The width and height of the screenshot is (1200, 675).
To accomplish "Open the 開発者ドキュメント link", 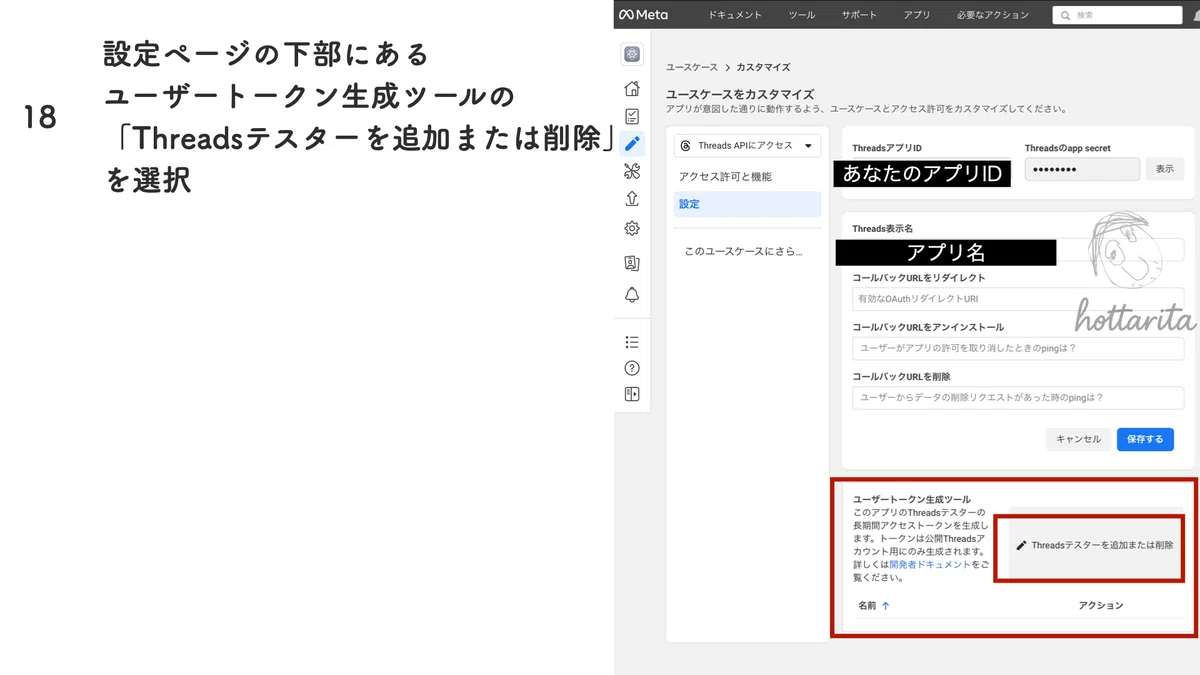I will (x=930, y=565).
